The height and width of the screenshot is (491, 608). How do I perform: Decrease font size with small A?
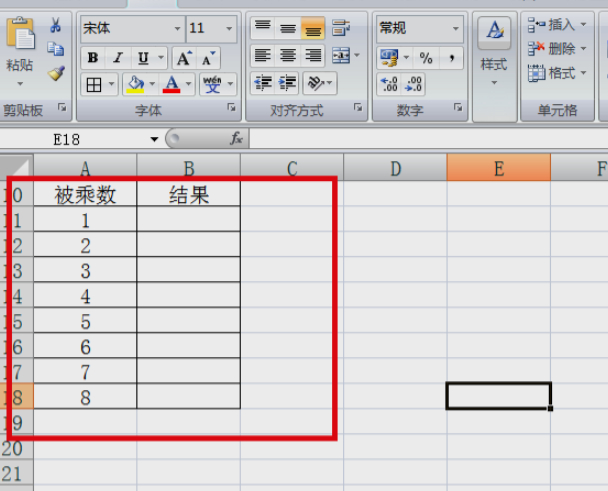coord(208,58)
